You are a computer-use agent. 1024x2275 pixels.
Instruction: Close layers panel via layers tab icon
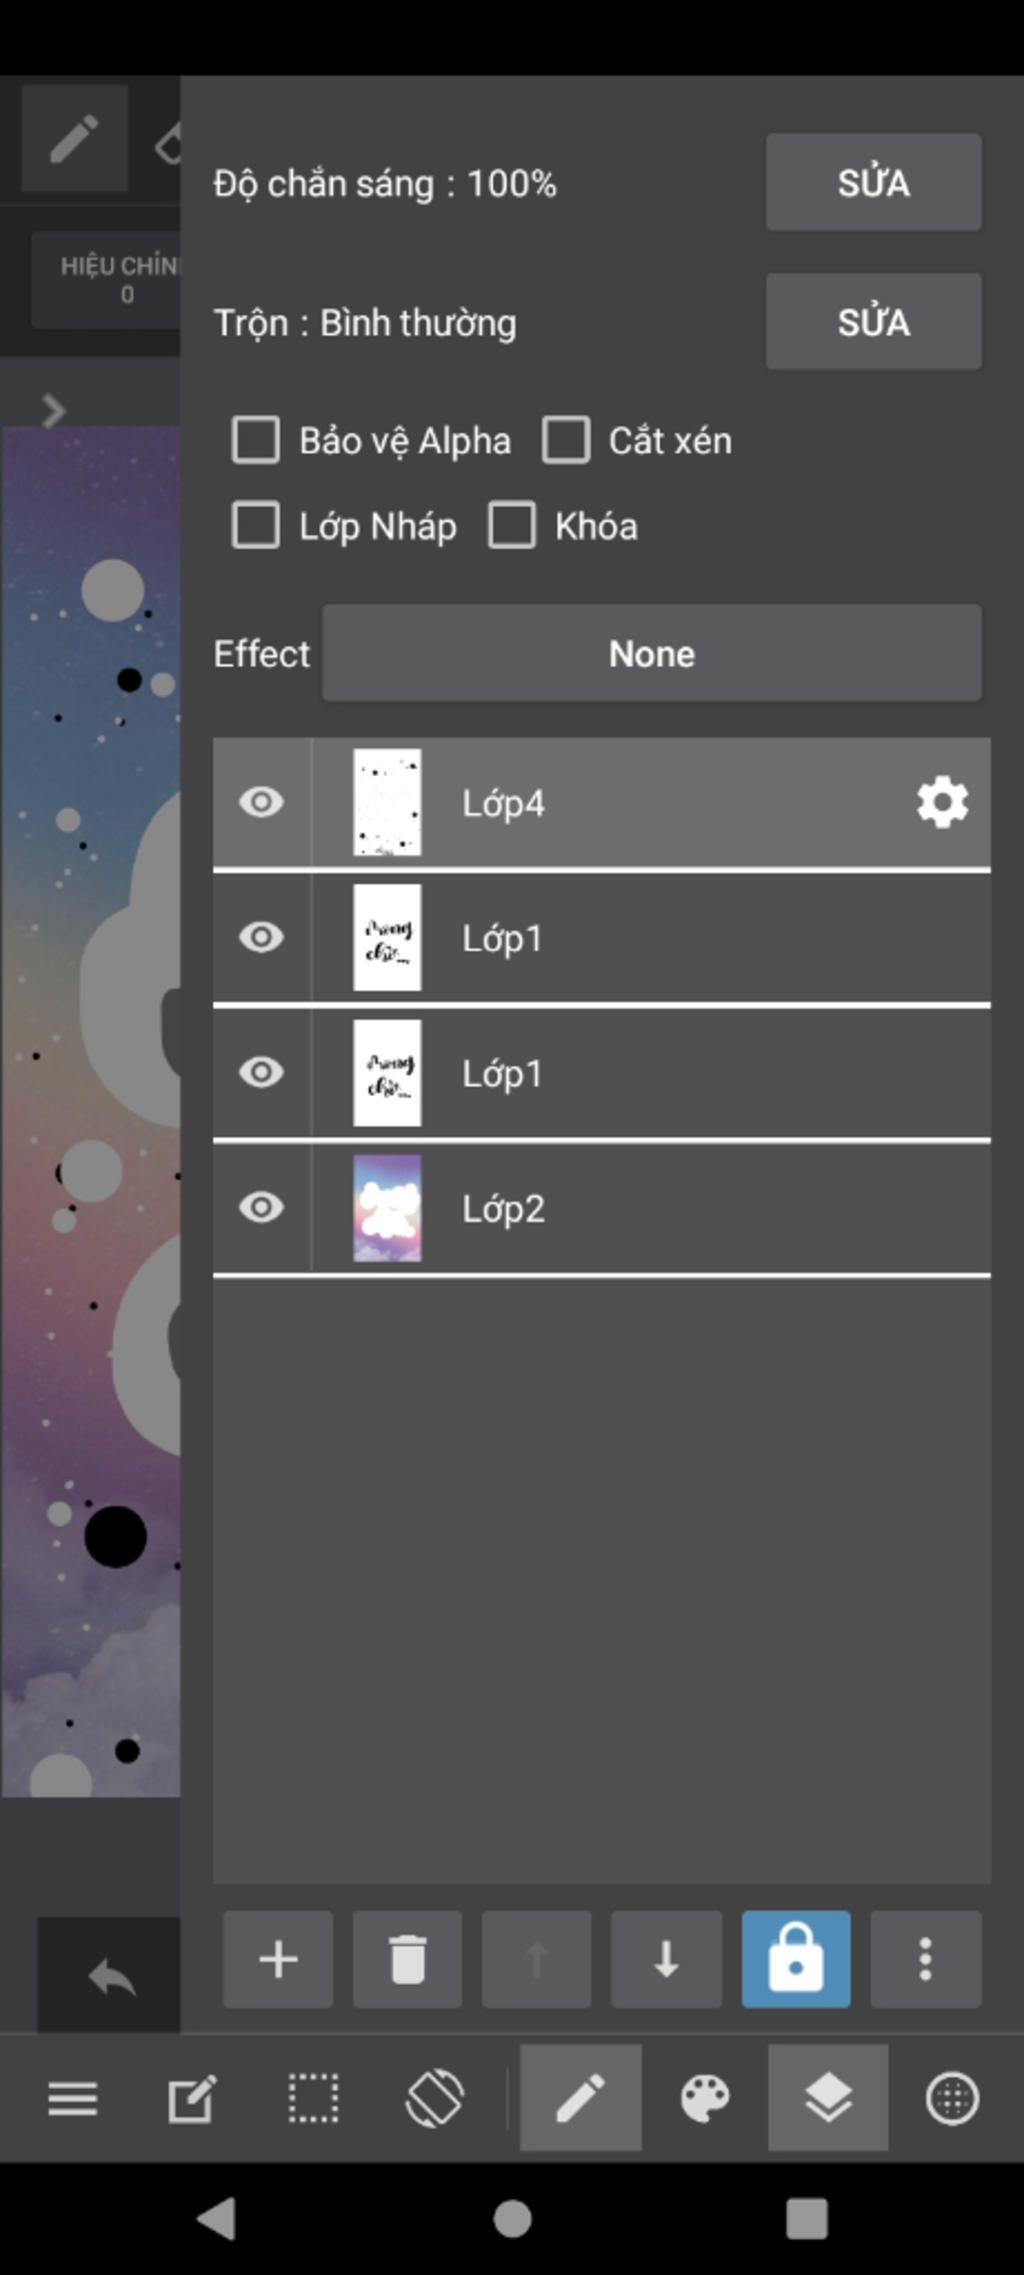[x=828, y=2097]
